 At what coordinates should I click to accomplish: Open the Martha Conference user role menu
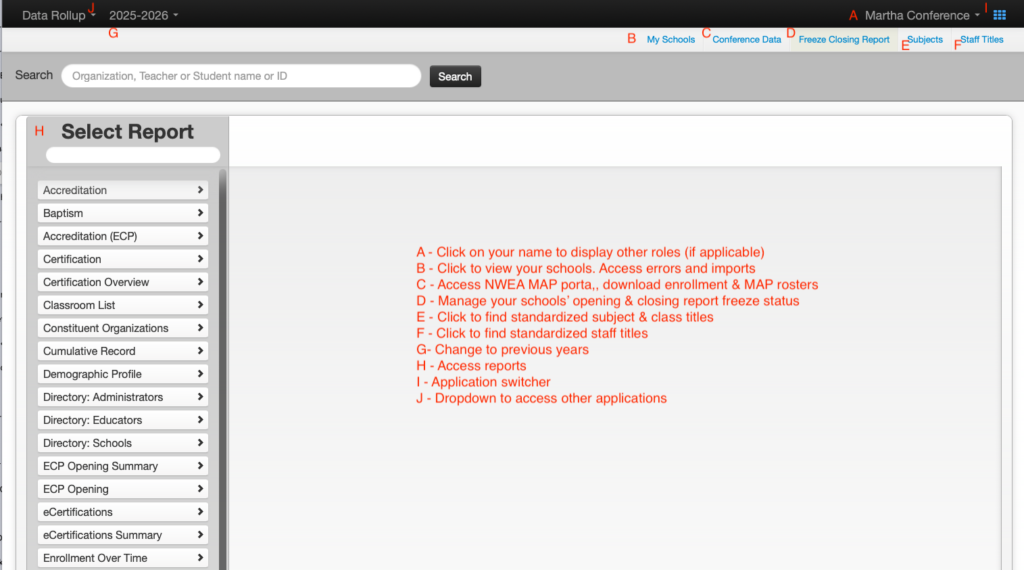pyautogui.click(x=922, y=15)
